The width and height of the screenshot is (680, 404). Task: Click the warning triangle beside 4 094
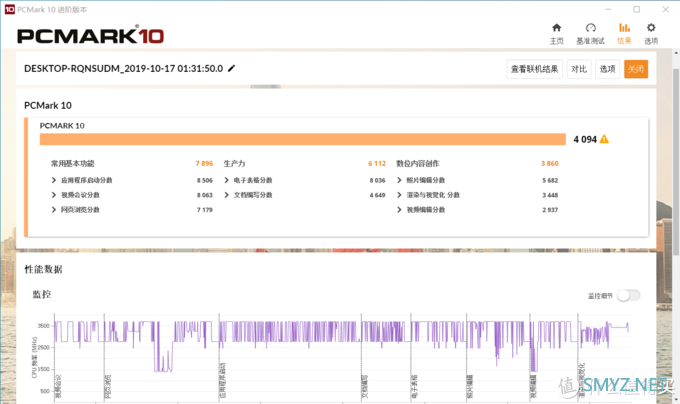[x=604, y=139]
